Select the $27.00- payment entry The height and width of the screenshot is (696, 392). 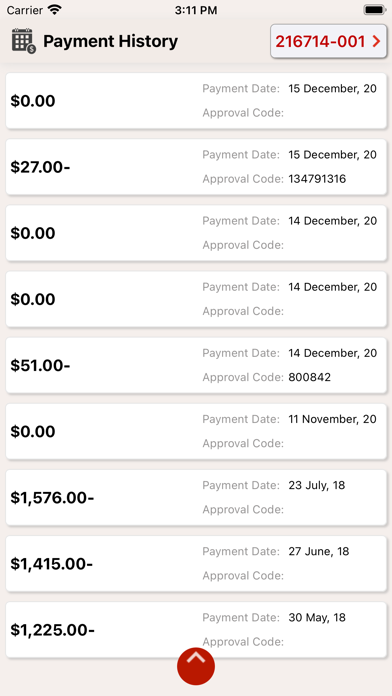[196, 167]
